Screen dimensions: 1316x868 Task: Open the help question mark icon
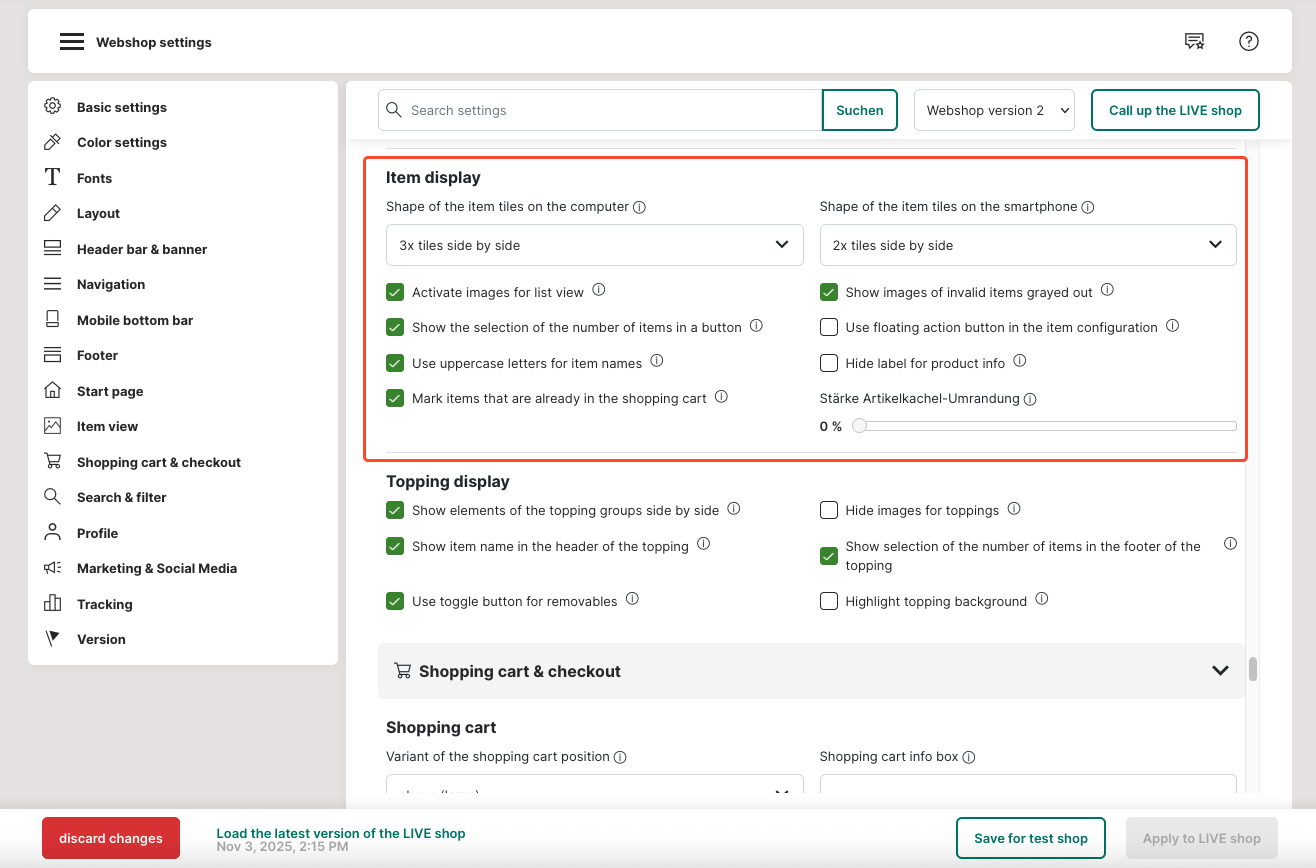1248,41
